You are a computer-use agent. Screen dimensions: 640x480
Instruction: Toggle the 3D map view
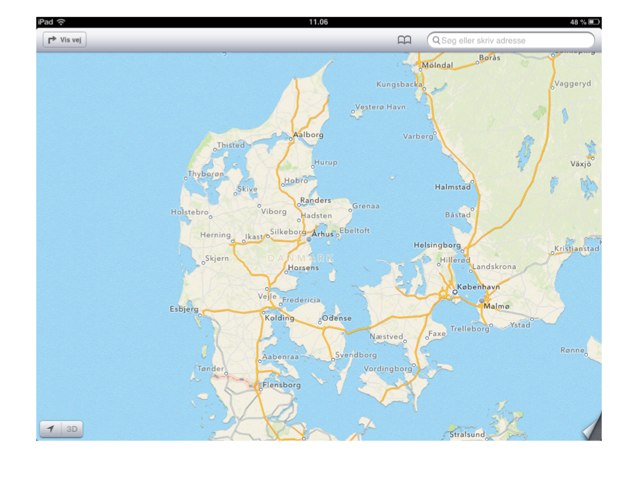72,429
